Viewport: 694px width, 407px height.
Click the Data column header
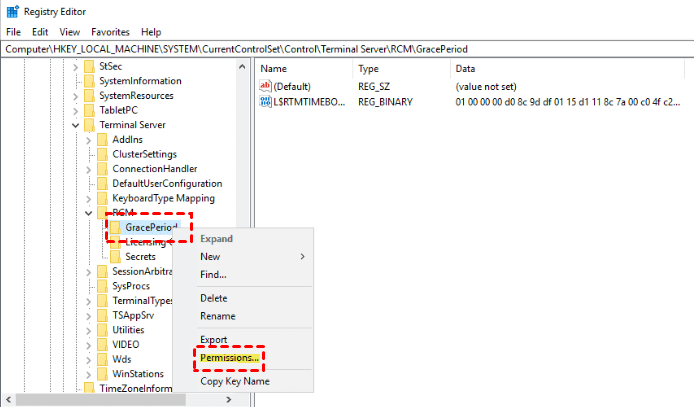coord(465,69)
